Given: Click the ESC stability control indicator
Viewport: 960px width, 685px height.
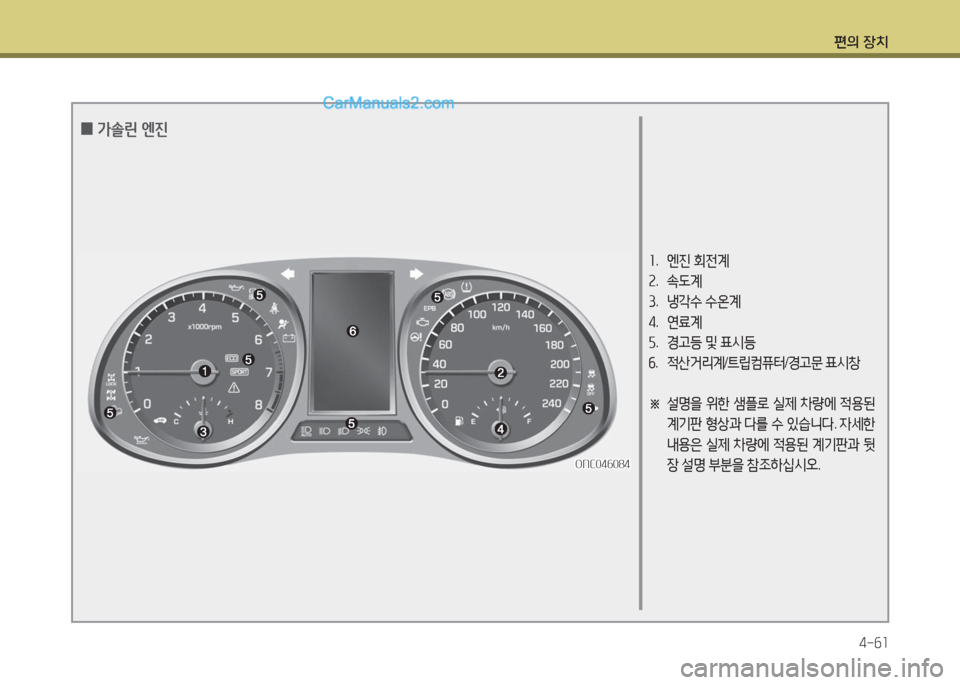Looking at the screenshot, I should [x=591, y=374].
